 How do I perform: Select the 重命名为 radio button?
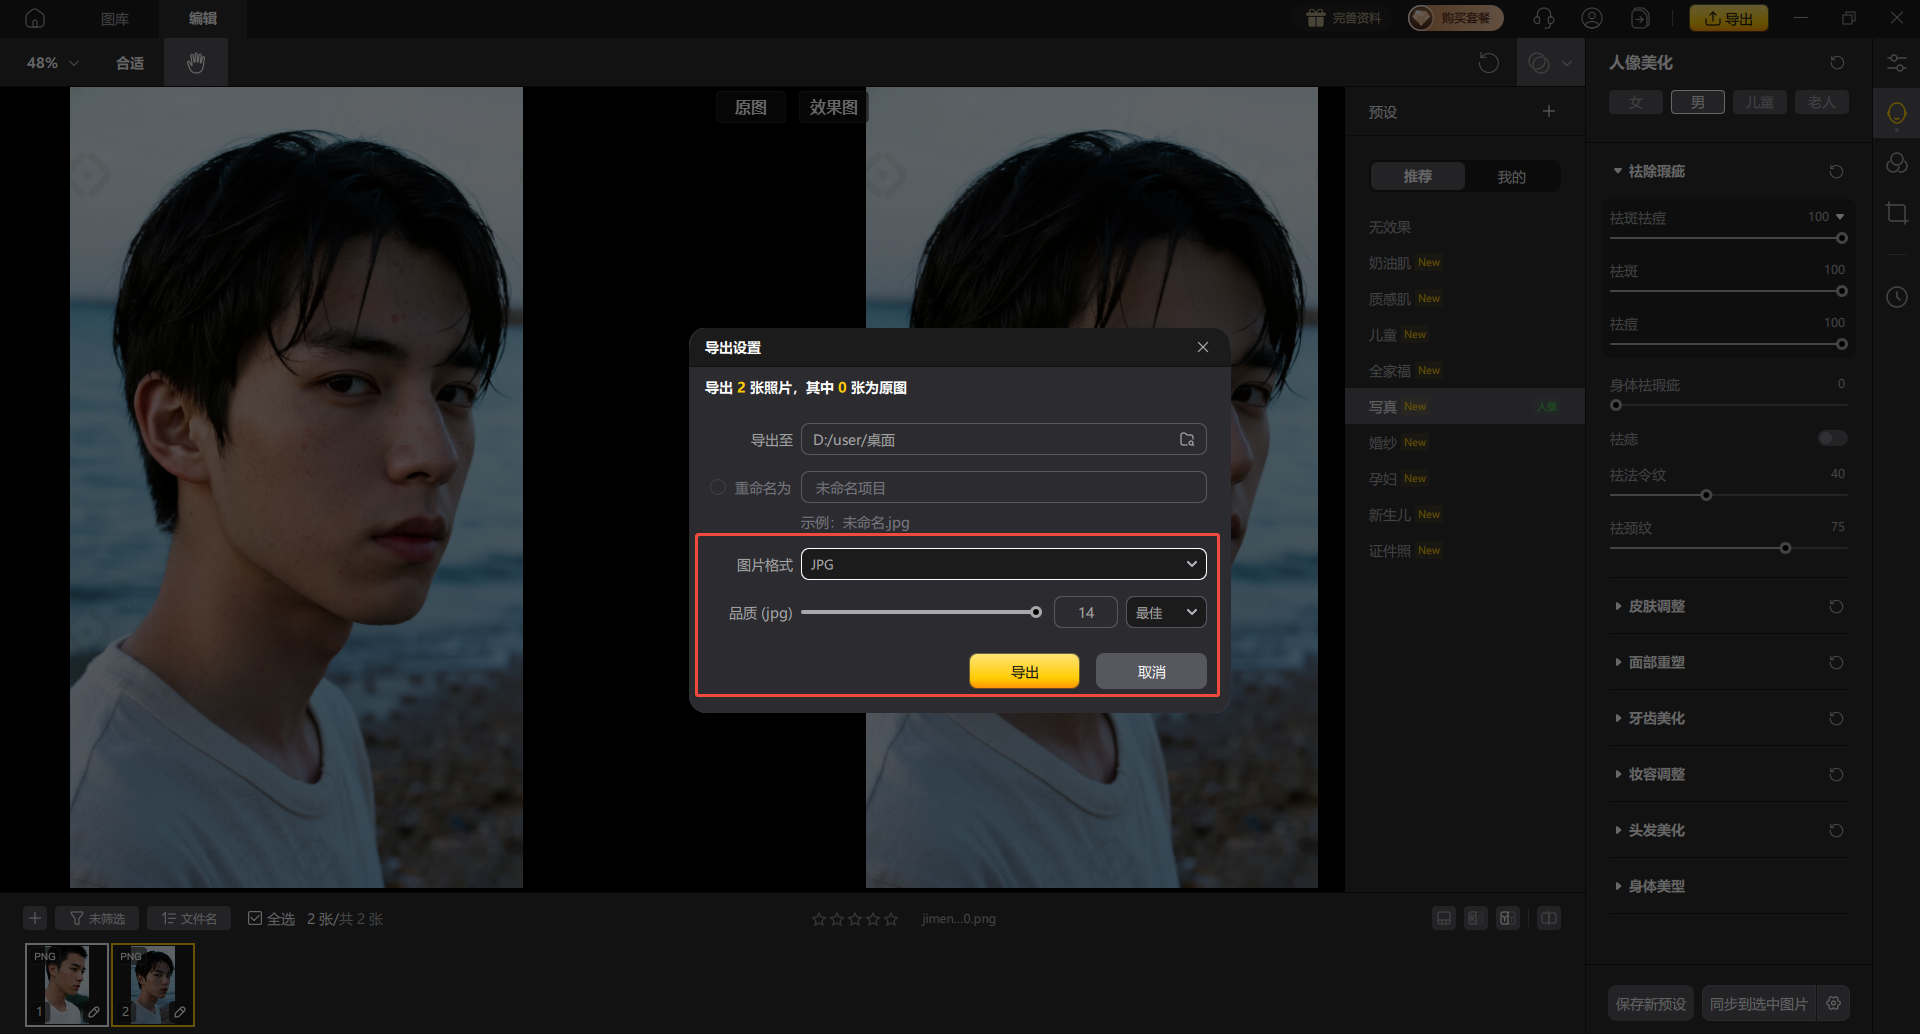717,488
